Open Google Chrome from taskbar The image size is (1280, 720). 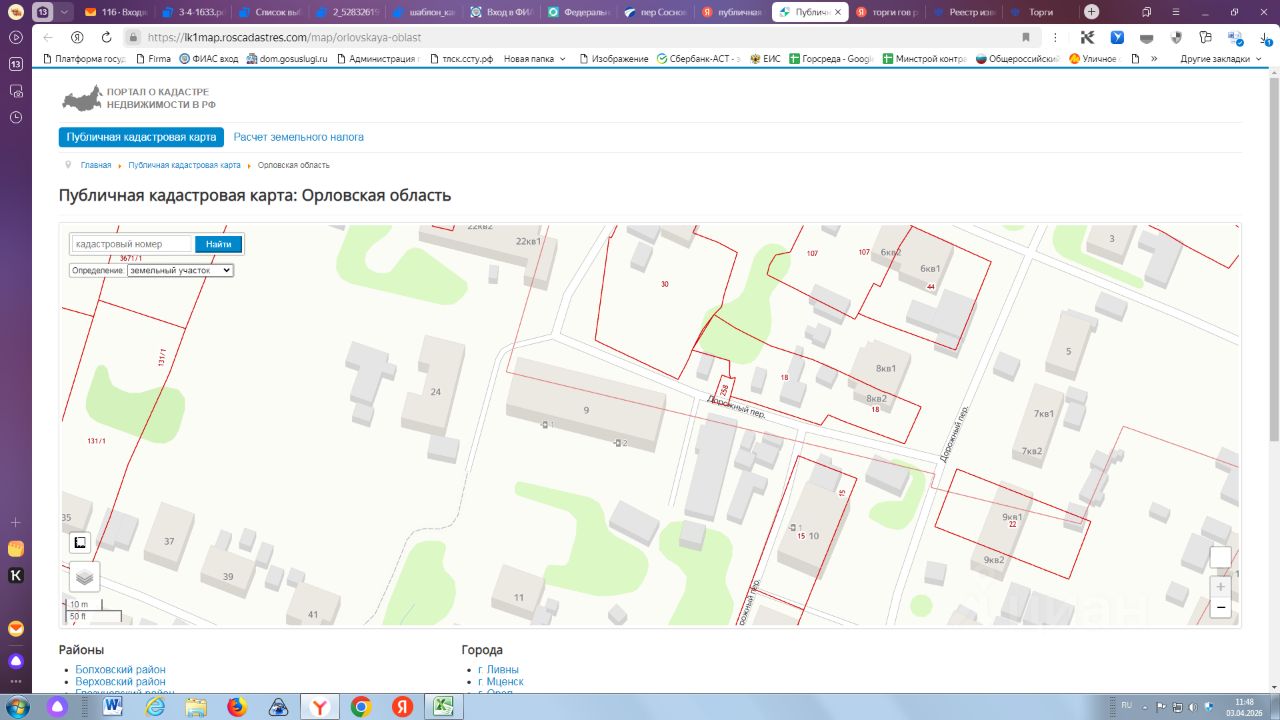pos(361,707)
